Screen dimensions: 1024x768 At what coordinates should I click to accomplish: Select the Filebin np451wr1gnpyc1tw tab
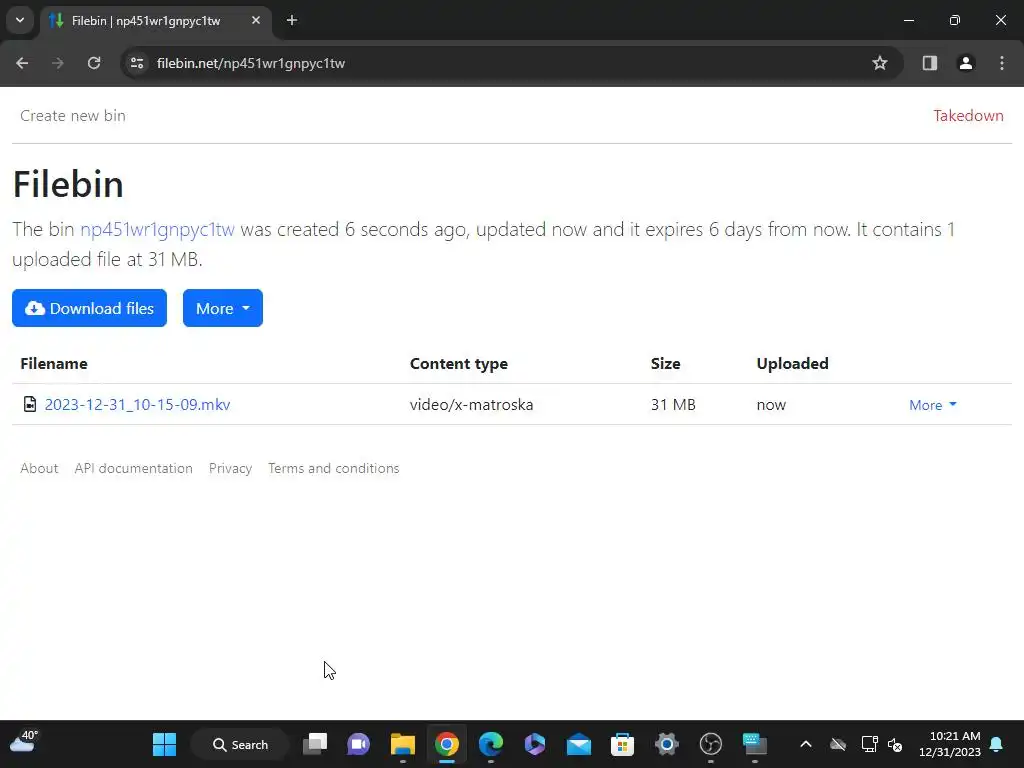pos(155,21)
